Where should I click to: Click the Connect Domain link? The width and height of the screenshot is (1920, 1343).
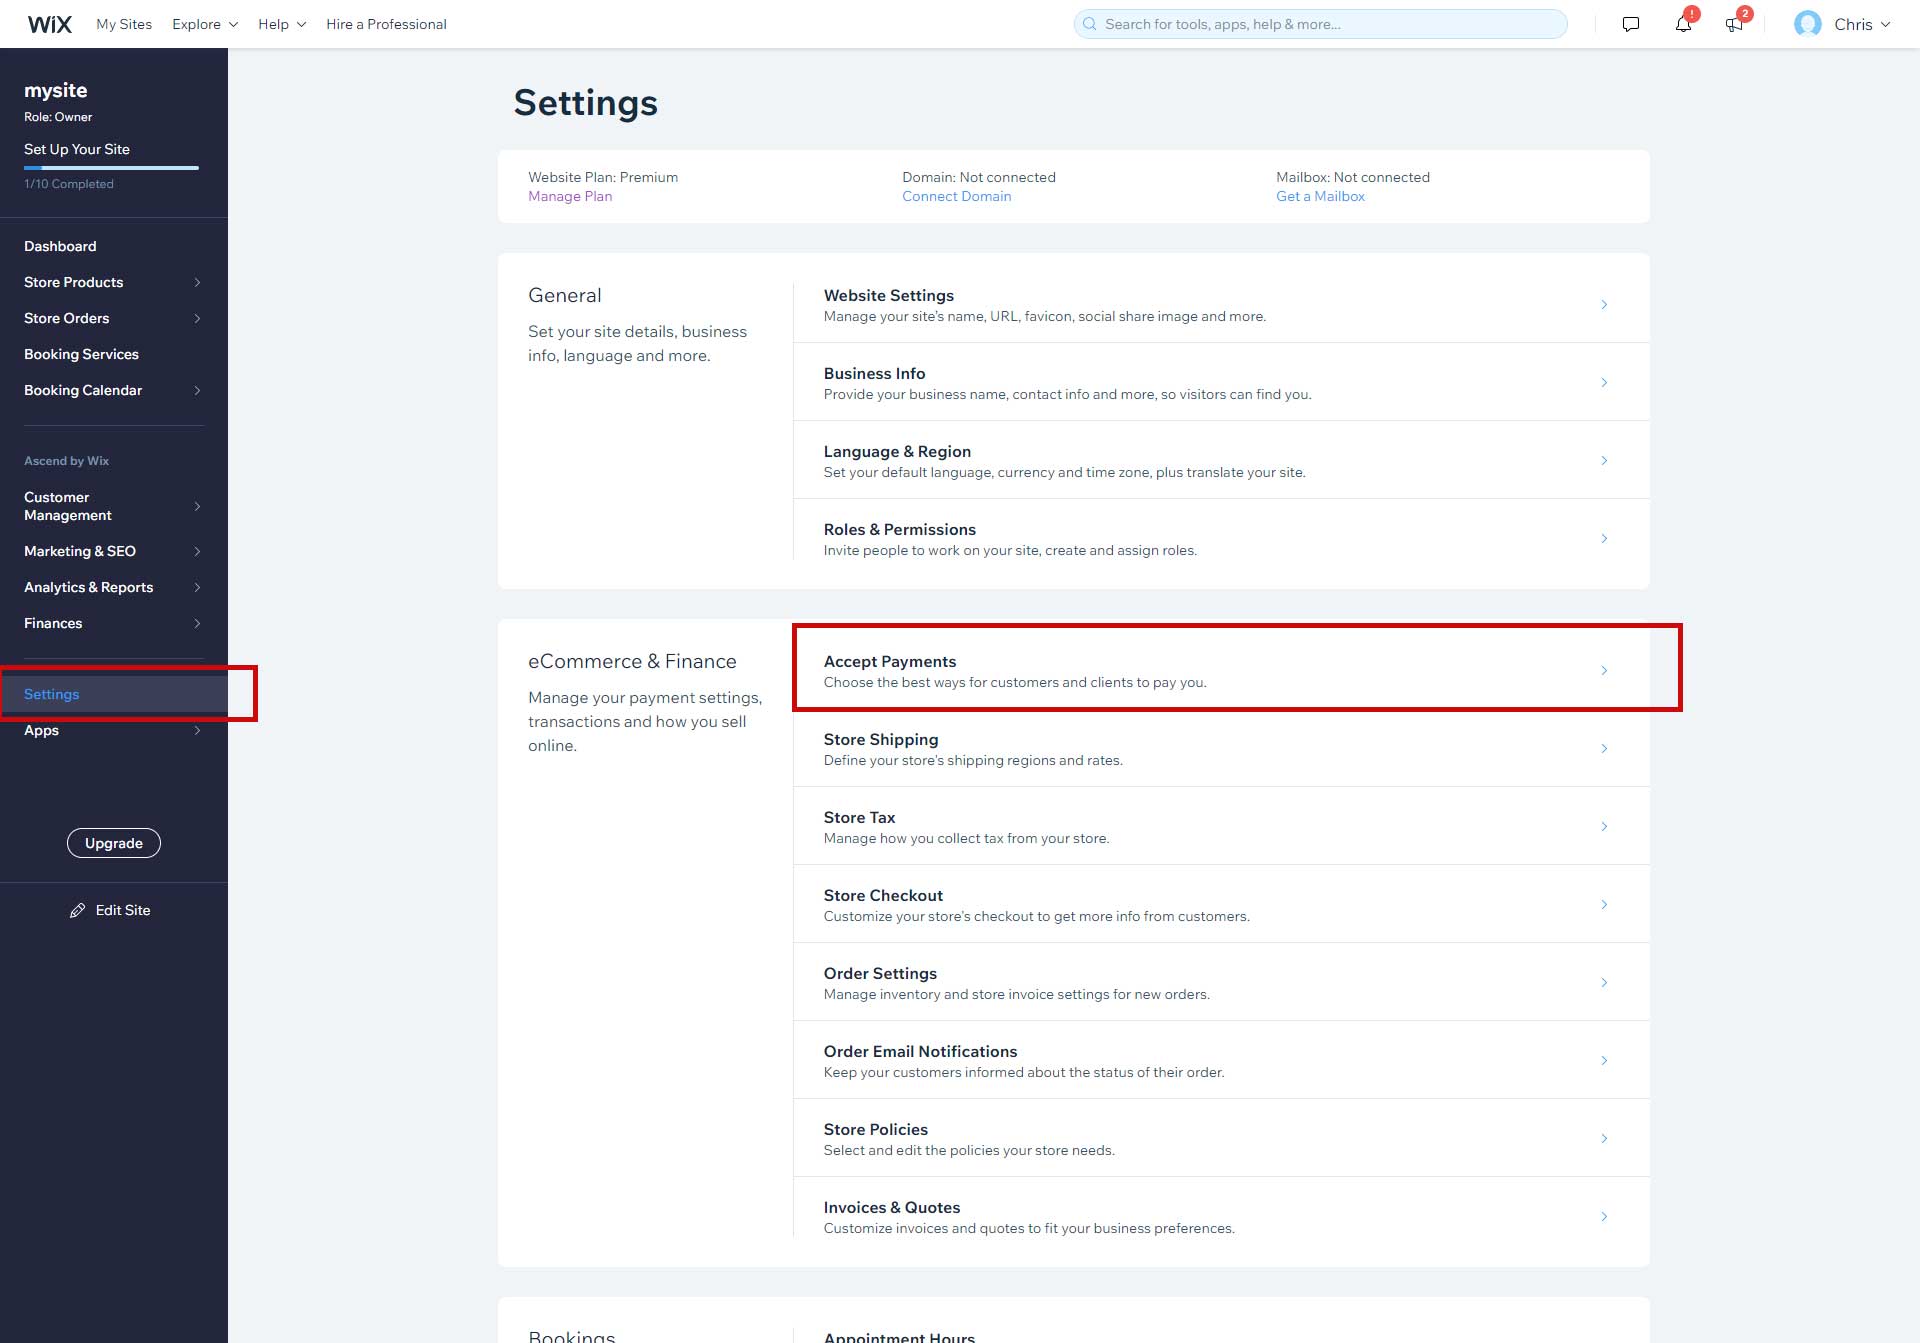(x=956, y=197)
